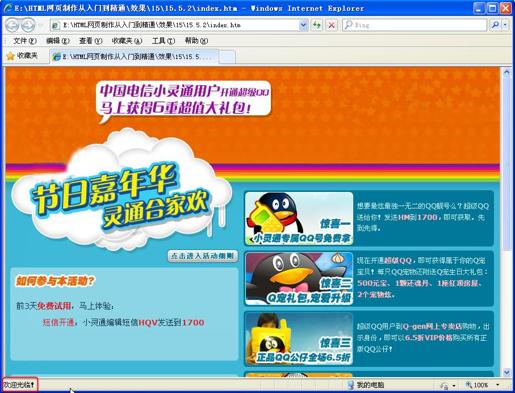515x393 pixels.
Task: Click the security icon beside the zoom level
Action: pos(444,385)
